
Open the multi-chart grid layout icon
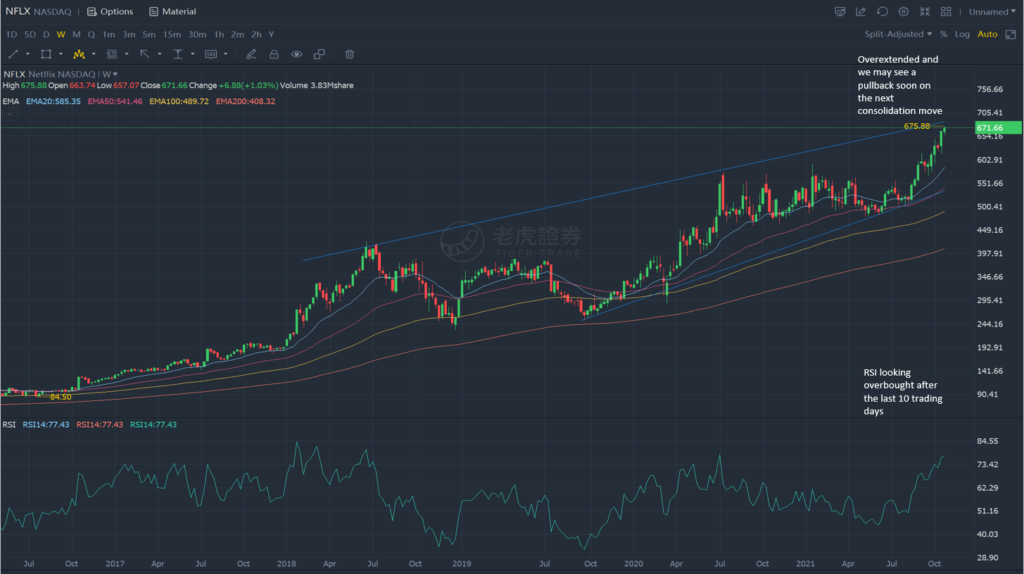coord(946,12)
